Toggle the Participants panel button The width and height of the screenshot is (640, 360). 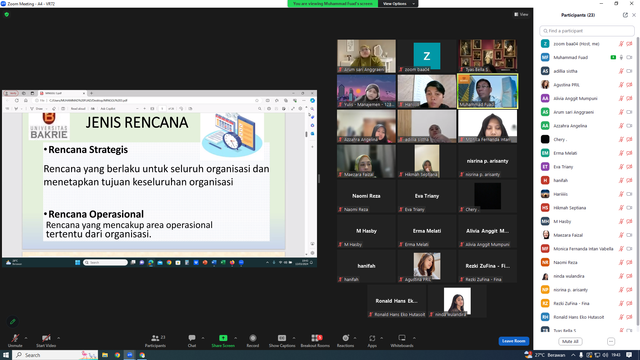point(156,340)
